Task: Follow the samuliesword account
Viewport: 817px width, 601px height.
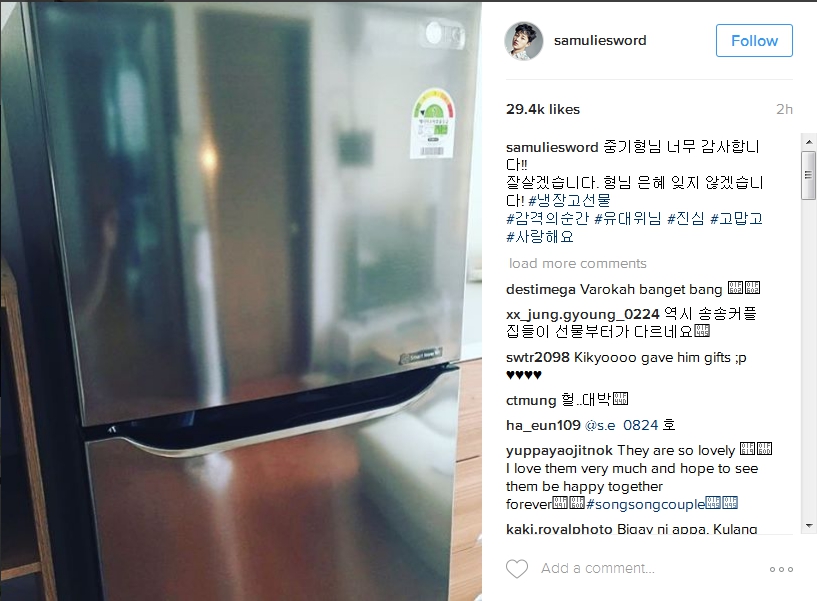Action: point(754,41)
